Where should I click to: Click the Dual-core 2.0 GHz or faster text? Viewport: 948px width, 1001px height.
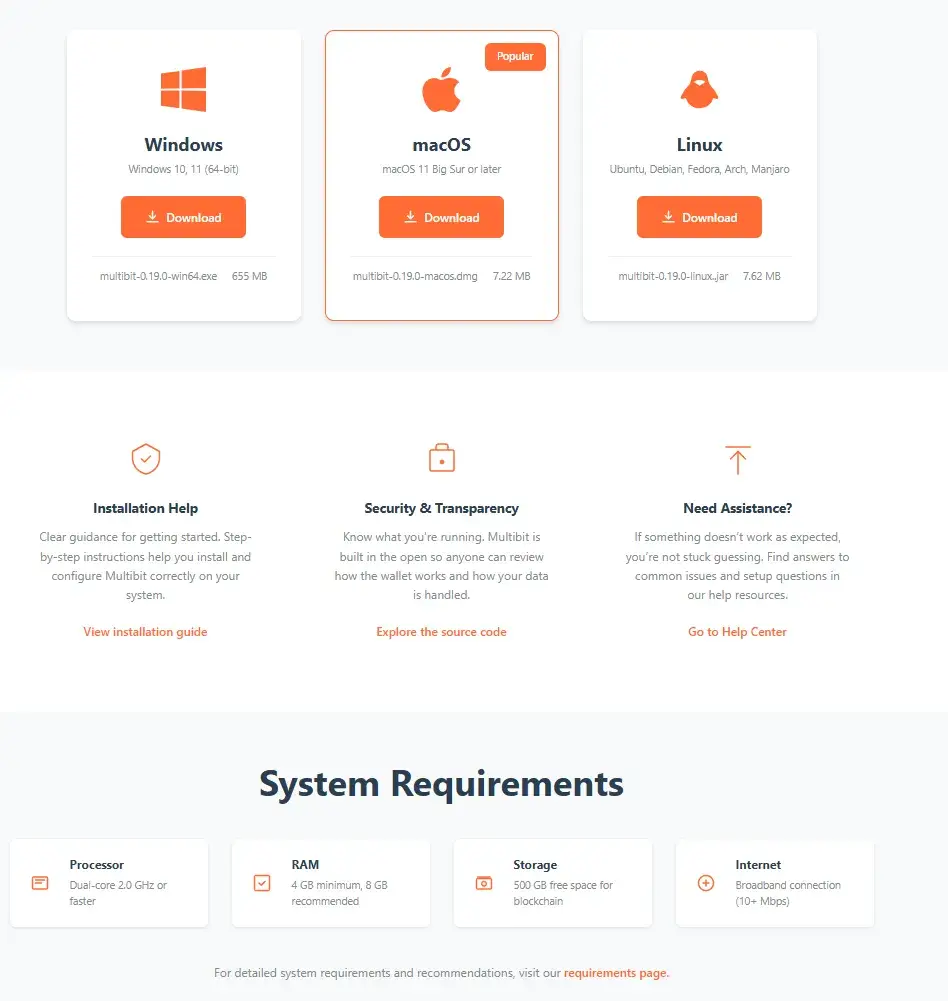tap(118, 893)
